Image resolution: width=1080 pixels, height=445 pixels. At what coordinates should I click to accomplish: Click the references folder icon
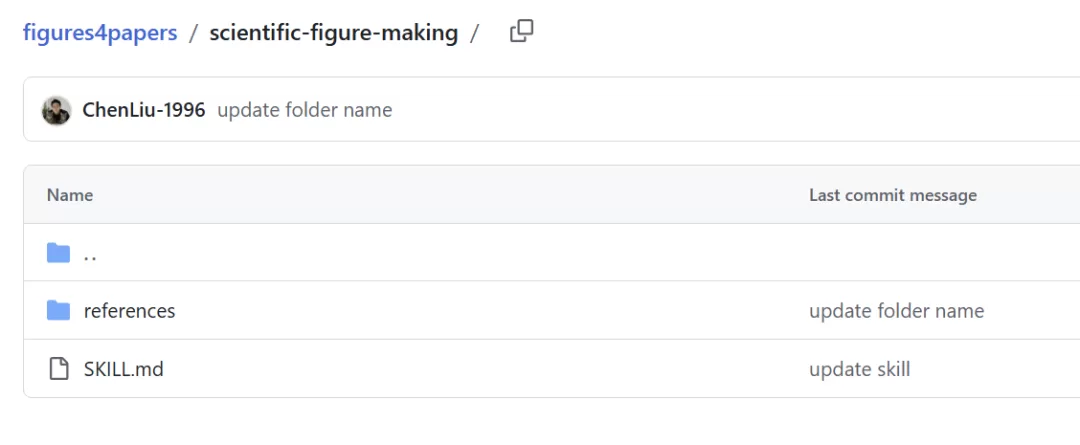click(59, 311)
